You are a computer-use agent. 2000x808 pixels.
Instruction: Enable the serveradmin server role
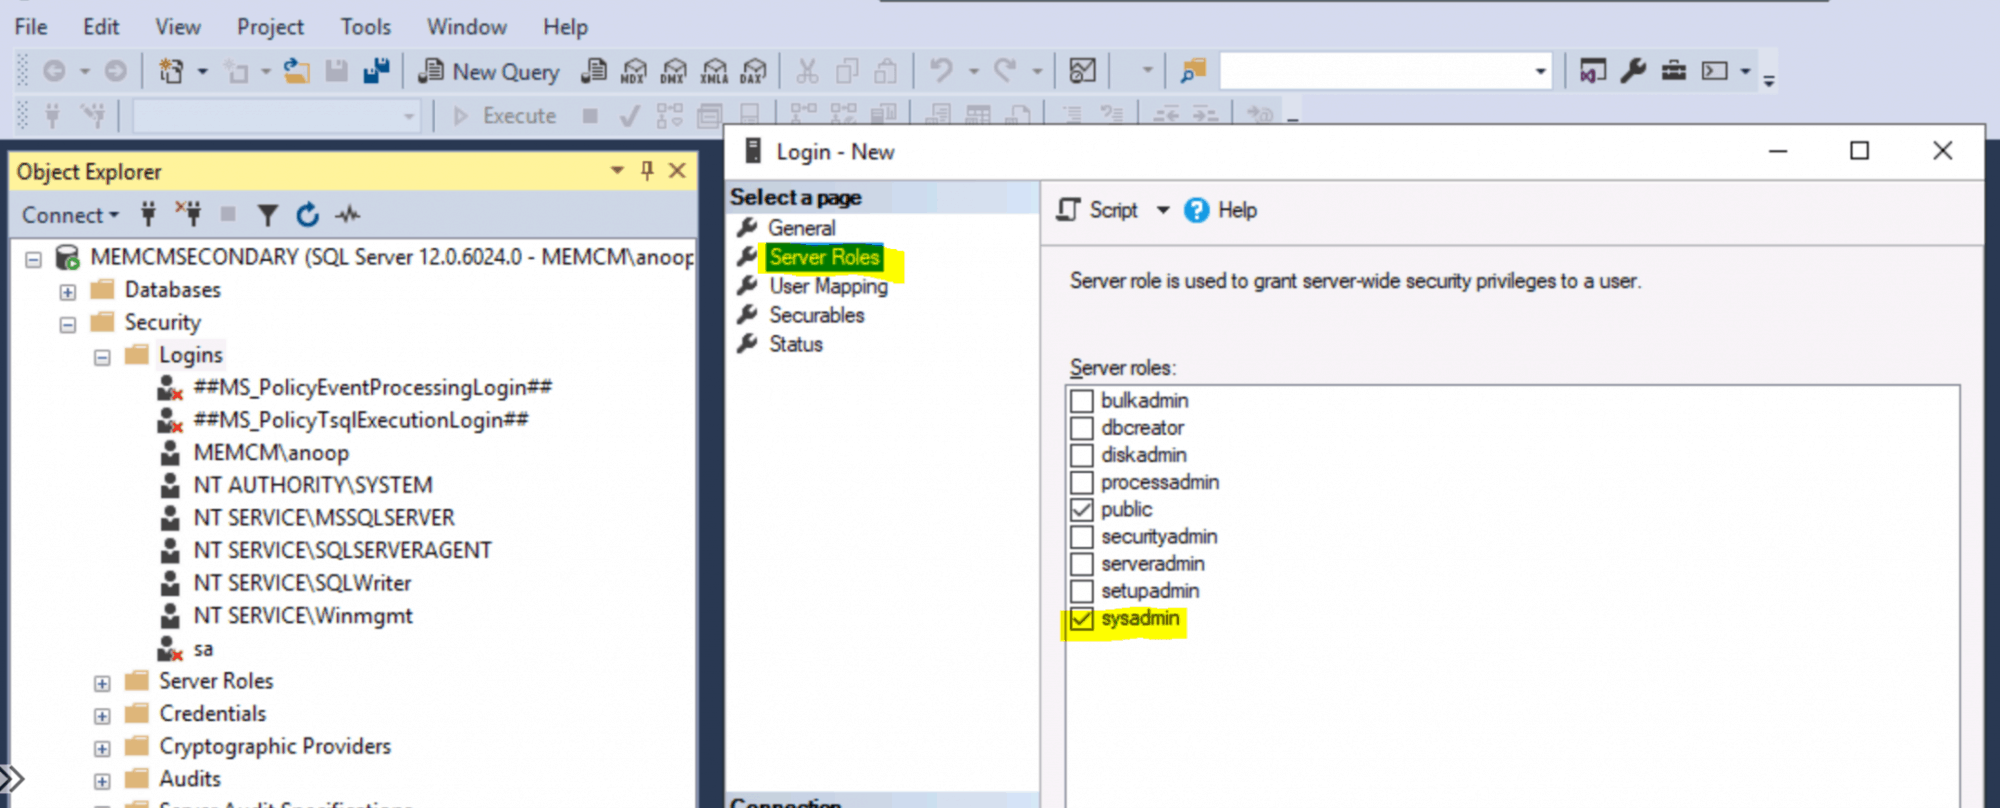[x=1081, y=564]
